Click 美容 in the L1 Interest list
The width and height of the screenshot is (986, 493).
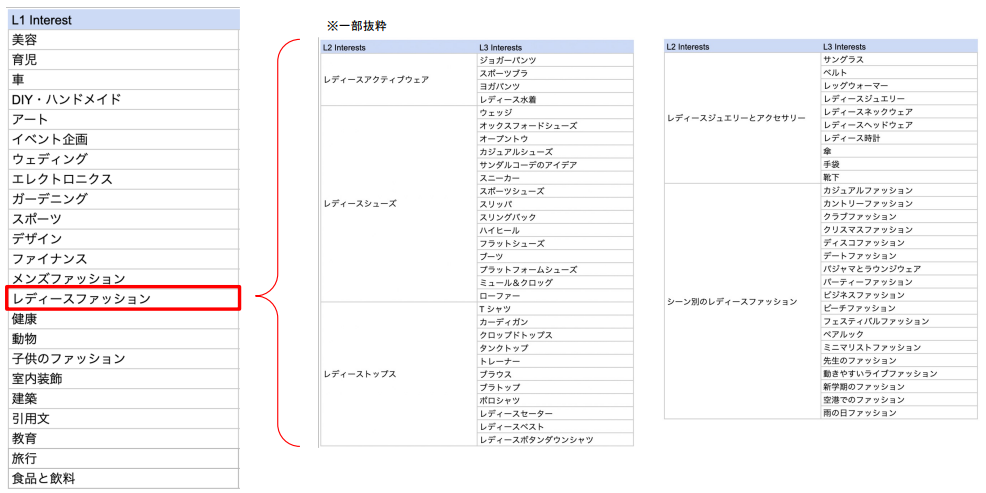(x=123, y=39)
